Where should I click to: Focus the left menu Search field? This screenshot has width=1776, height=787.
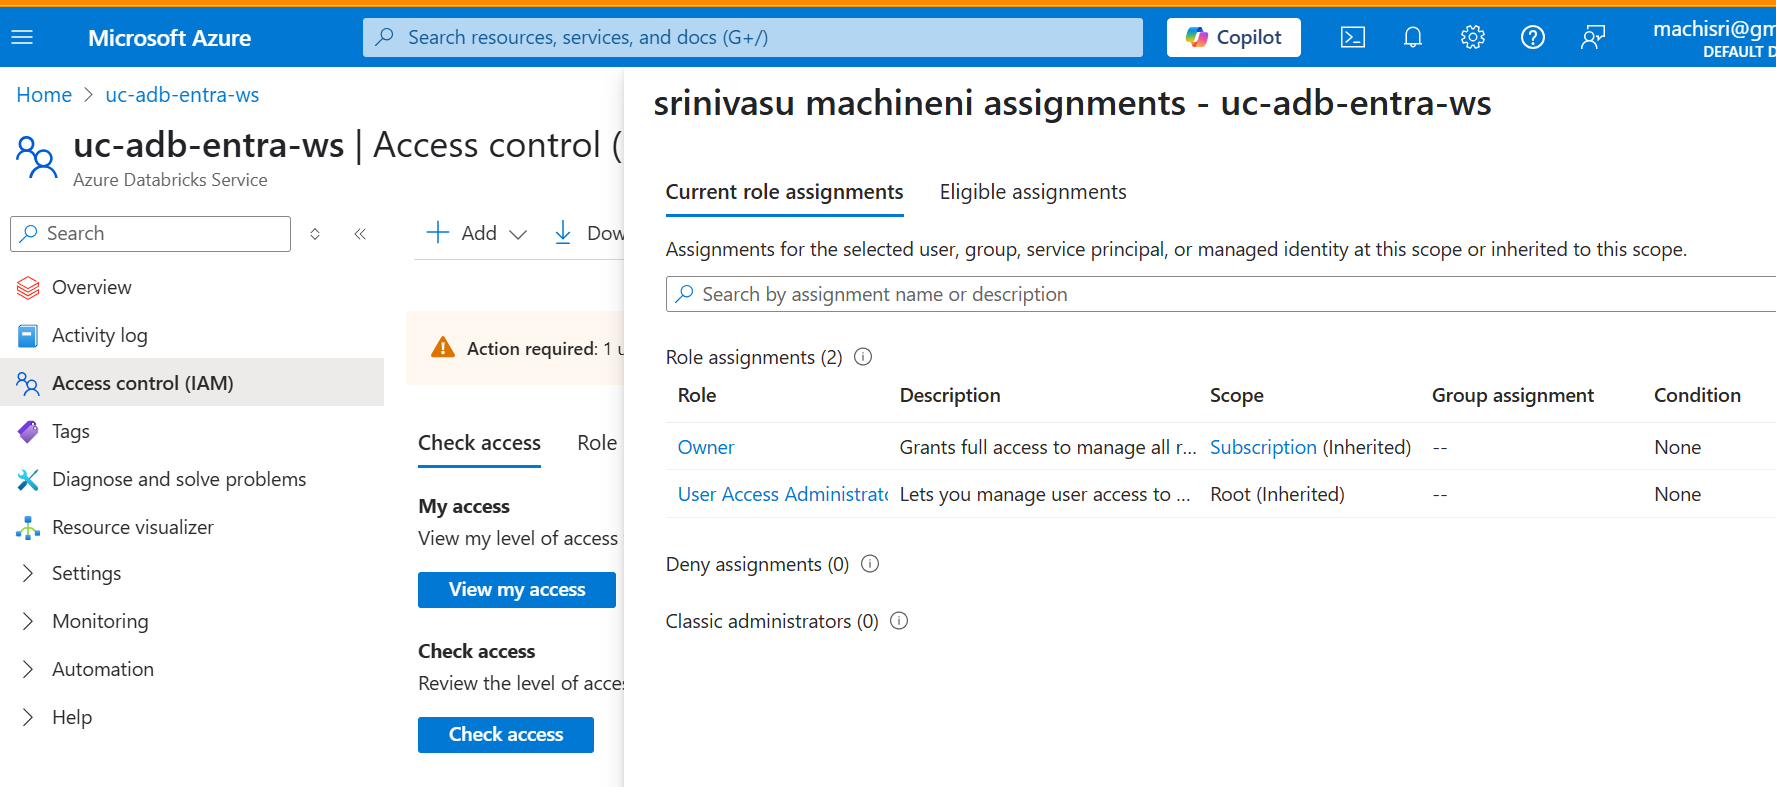pos(150,233)
